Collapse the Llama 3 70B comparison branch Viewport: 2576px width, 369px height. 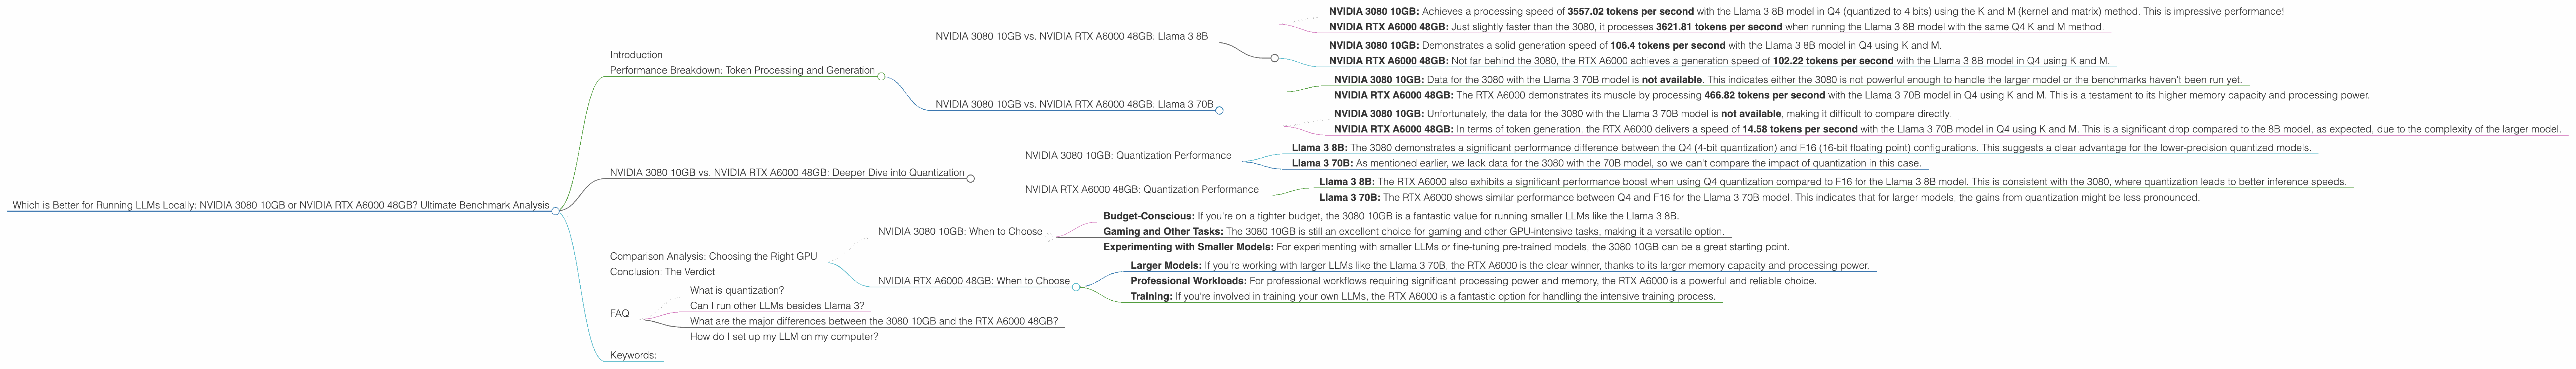pos(1220,110)
